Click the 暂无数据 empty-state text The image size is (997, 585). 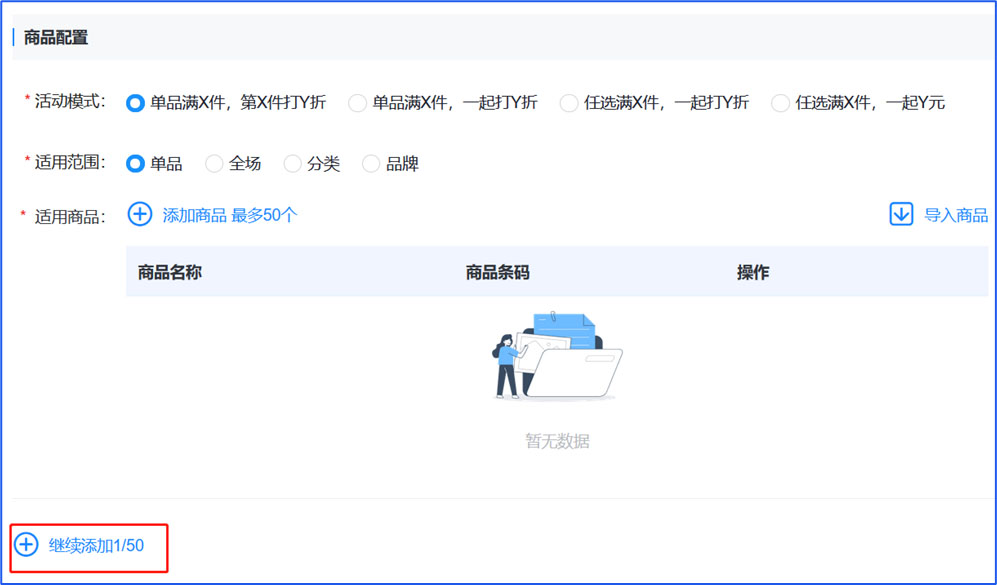[x=557, y=441]
